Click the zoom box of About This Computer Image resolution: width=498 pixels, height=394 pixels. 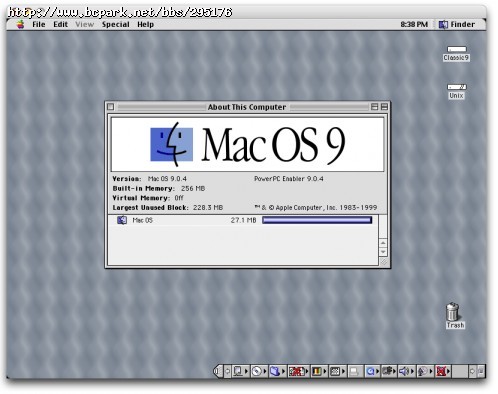(374, 107)
